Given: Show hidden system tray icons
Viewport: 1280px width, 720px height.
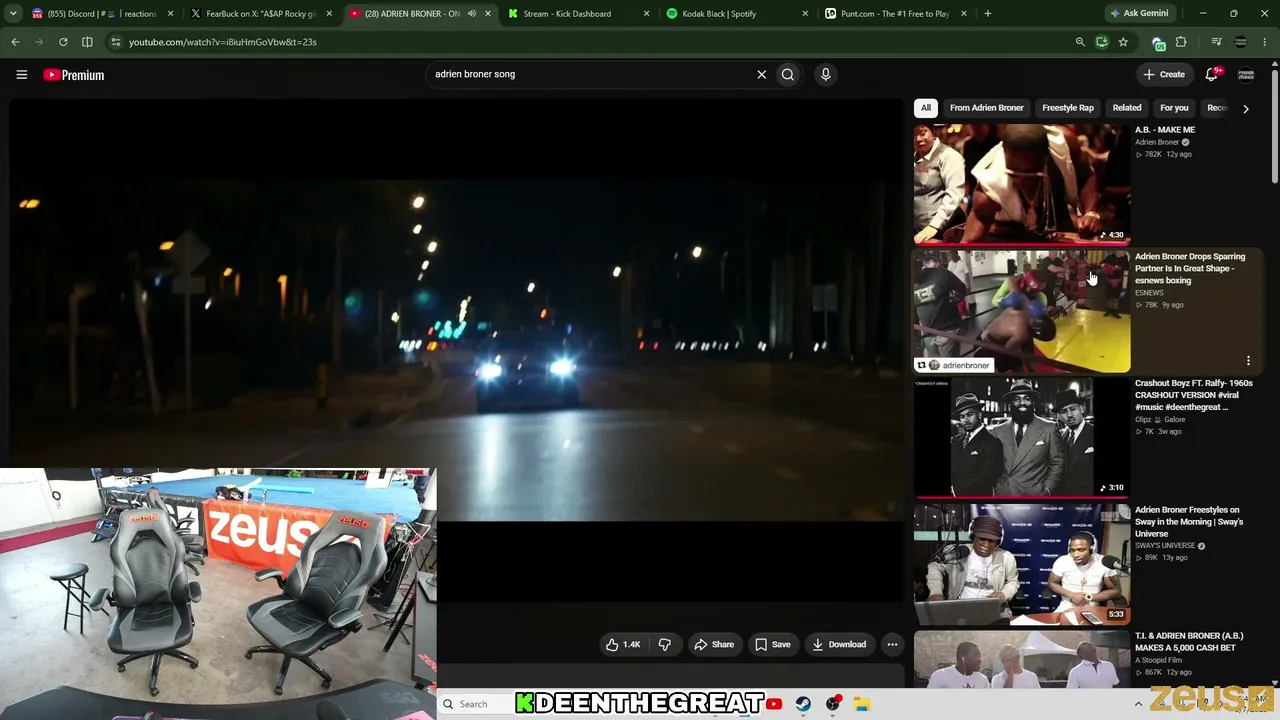Looking at the screenshot, I should [x=1138, y=704].
